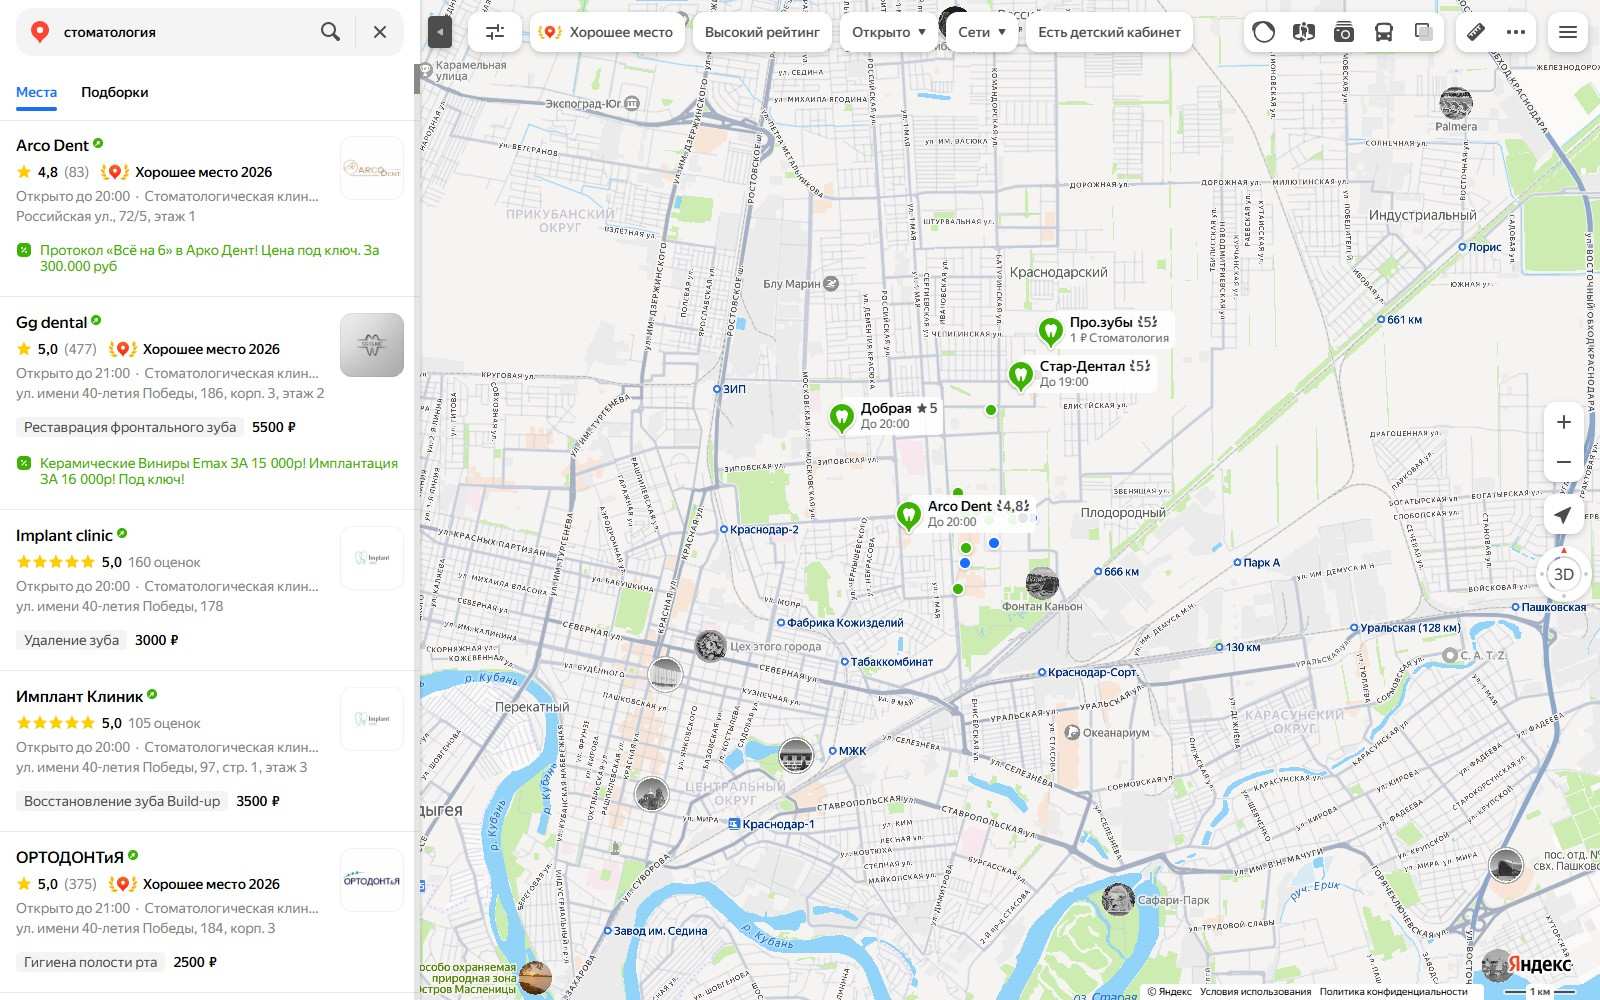
Task: Zoom out with the minus button
Action: pyautogui.click(x=1564, y=462)
